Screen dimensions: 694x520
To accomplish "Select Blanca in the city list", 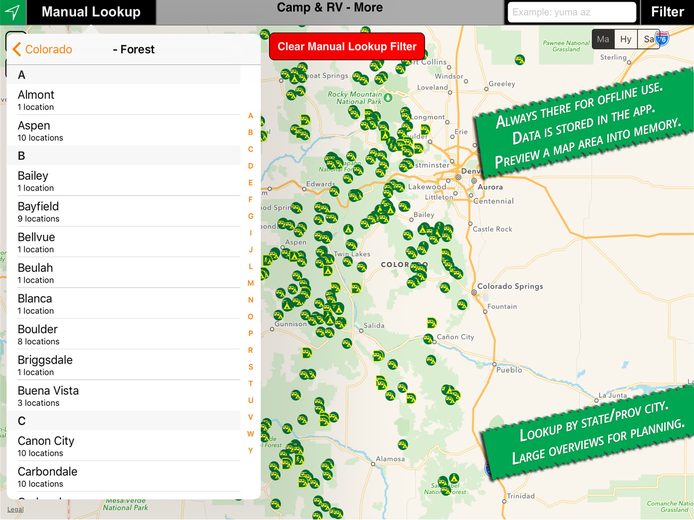I will [124, 304].
